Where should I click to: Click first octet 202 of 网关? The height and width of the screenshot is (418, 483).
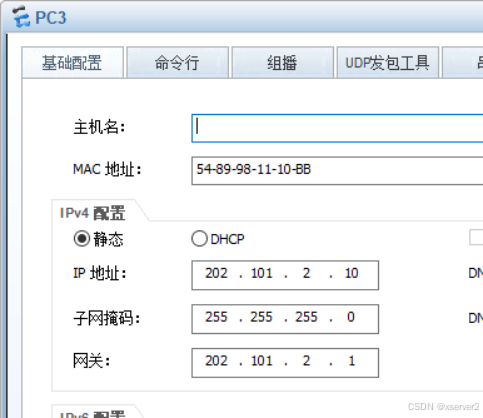click(216, 361)
